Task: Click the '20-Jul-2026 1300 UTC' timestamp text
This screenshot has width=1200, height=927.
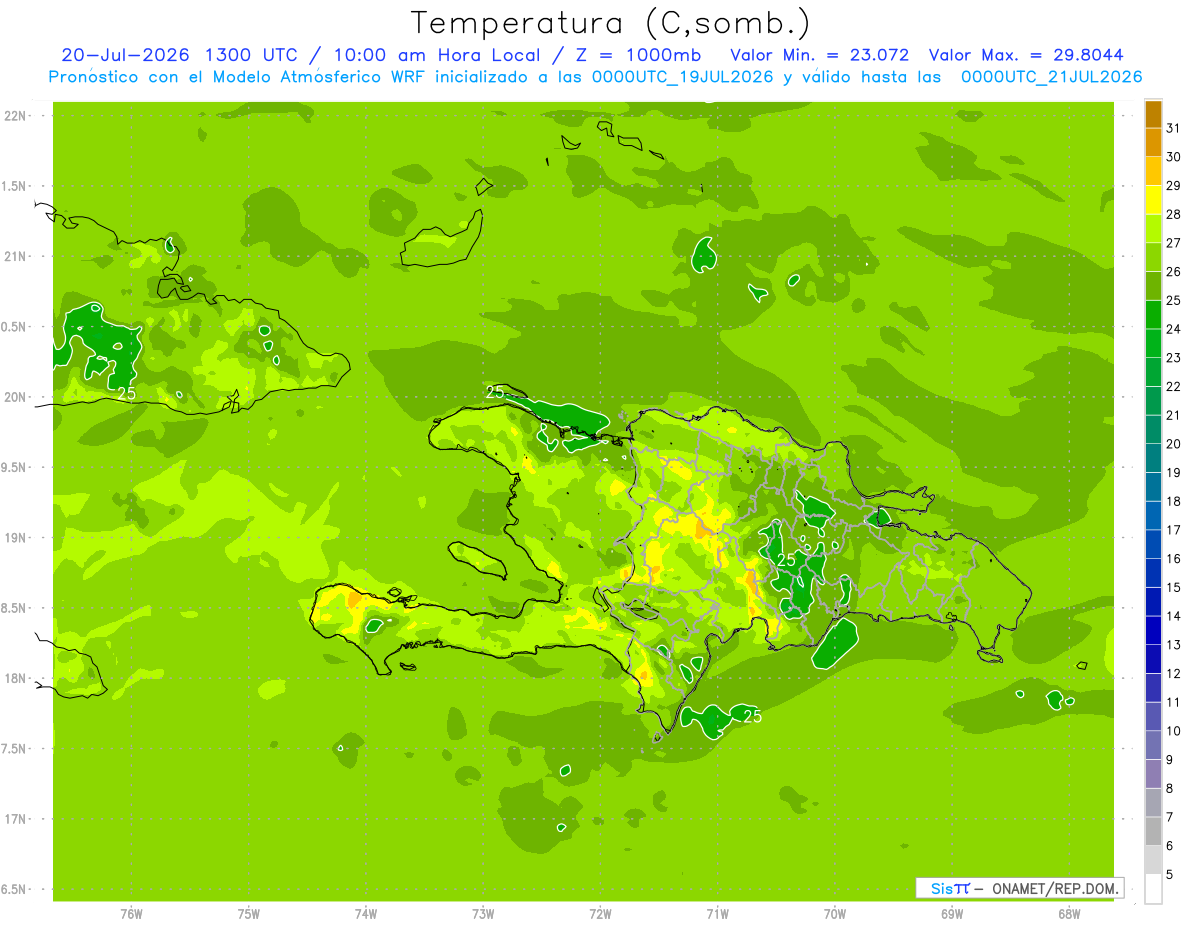Action: coord(179,55)
